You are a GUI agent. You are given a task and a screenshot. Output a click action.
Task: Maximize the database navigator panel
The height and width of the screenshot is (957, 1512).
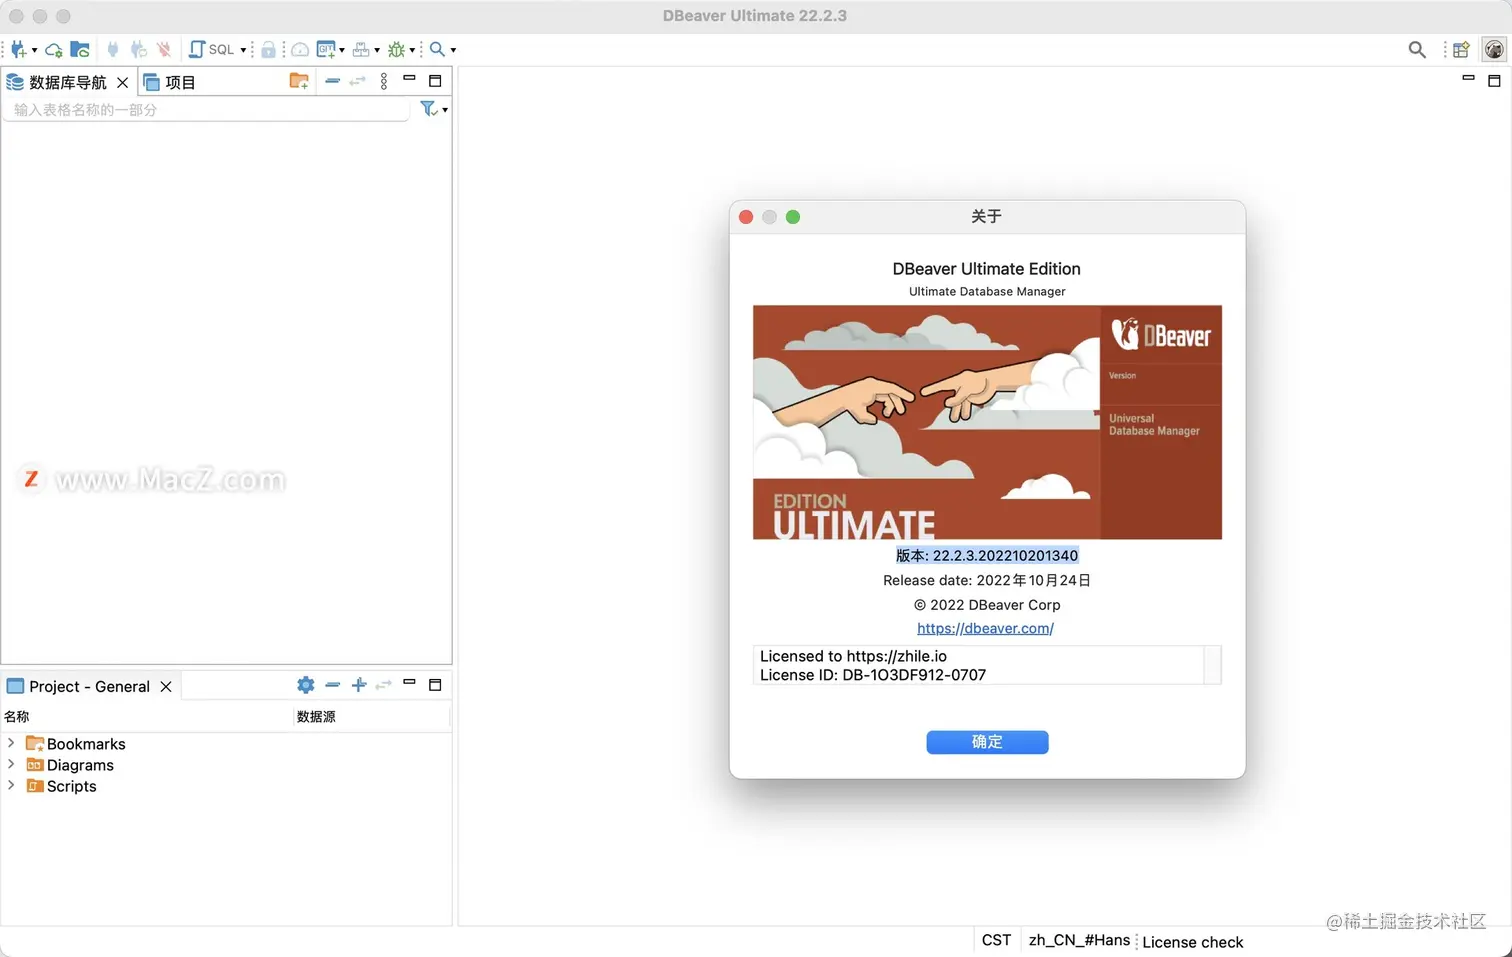(x=435, y=81)
